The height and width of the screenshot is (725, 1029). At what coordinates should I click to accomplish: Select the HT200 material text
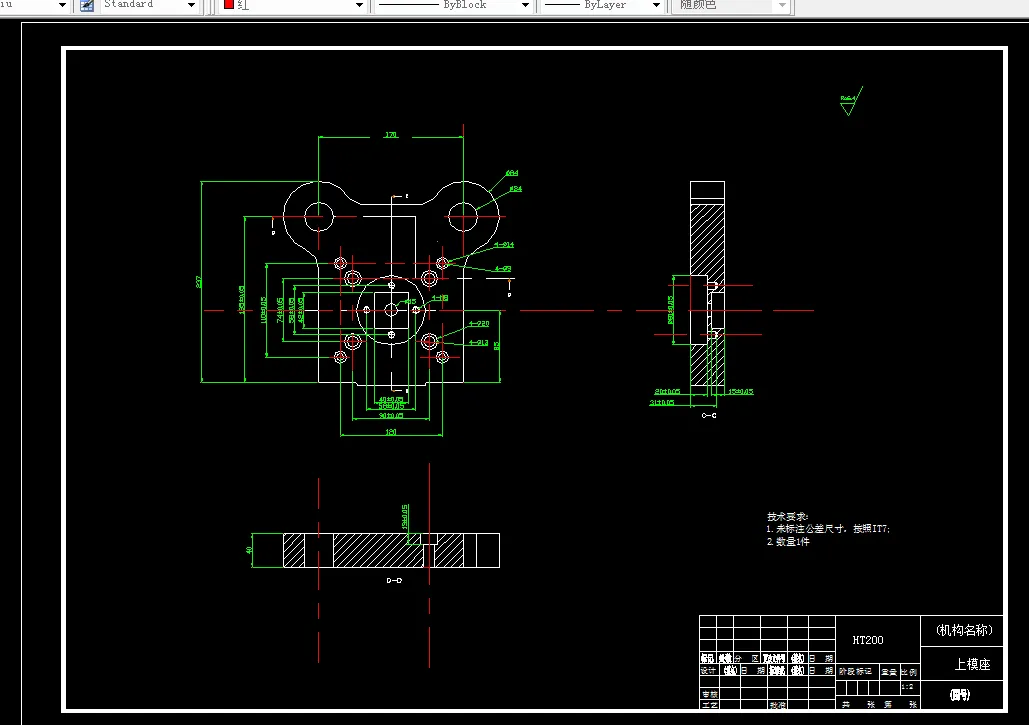click(868, 640)
